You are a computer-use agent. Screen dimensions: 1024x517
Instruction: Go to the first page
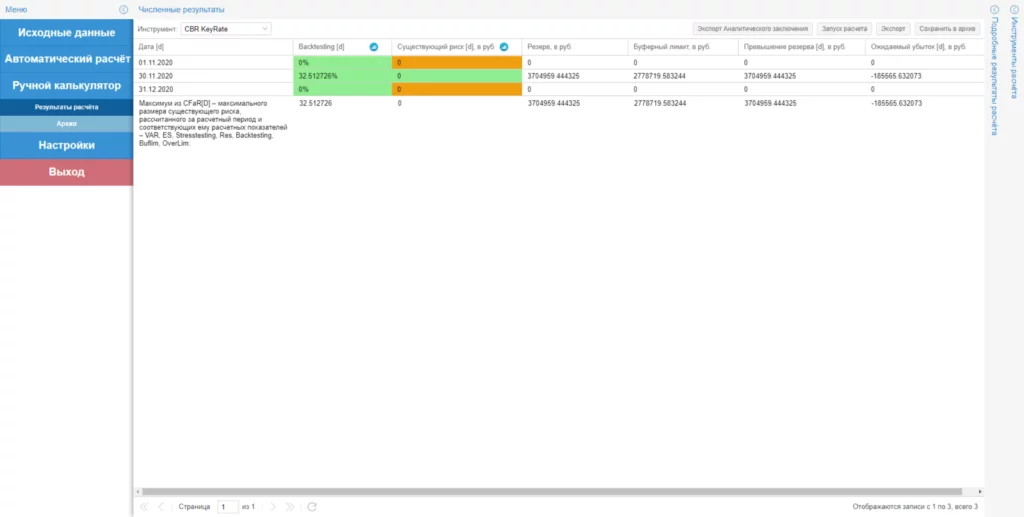coord(144,507)
